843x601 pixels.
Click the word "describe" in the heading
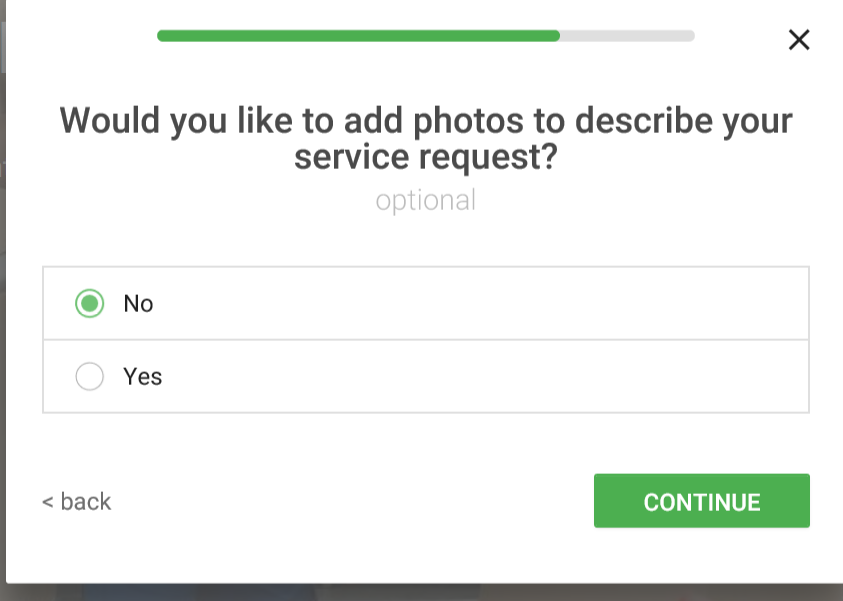(643, 121)
